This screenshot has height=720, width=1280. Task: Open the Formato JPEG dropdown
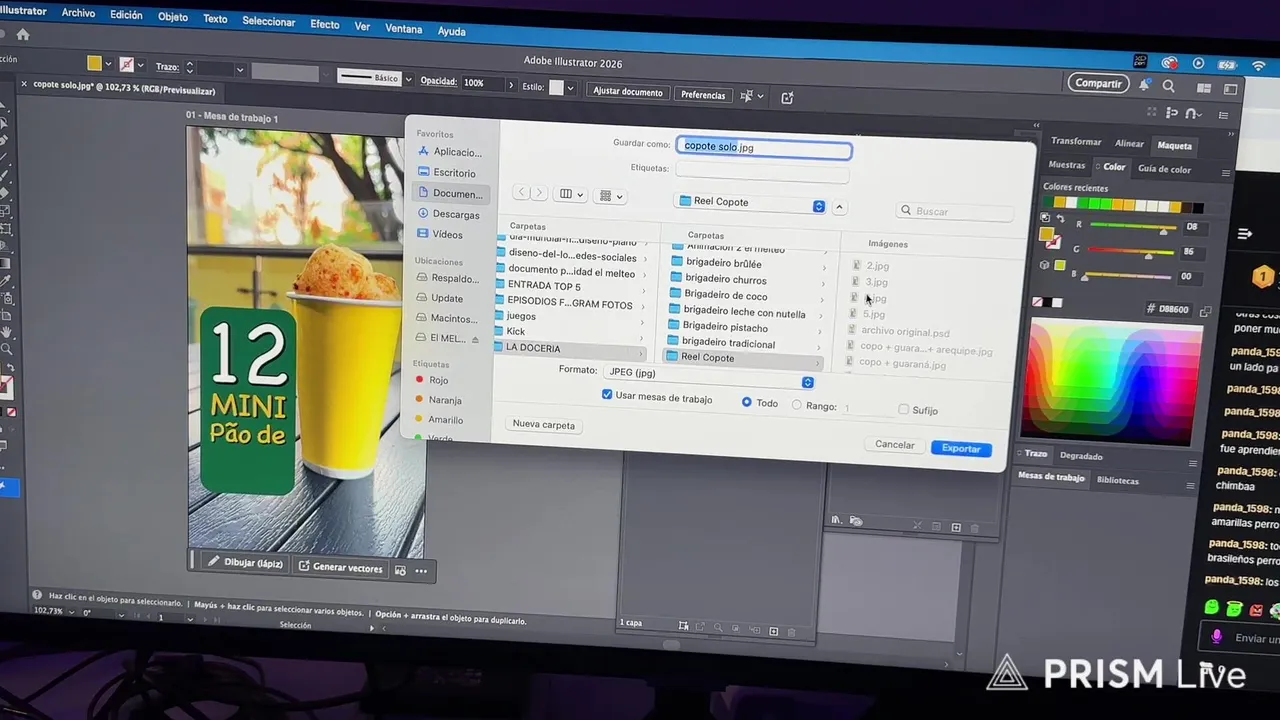pos(709,376)
